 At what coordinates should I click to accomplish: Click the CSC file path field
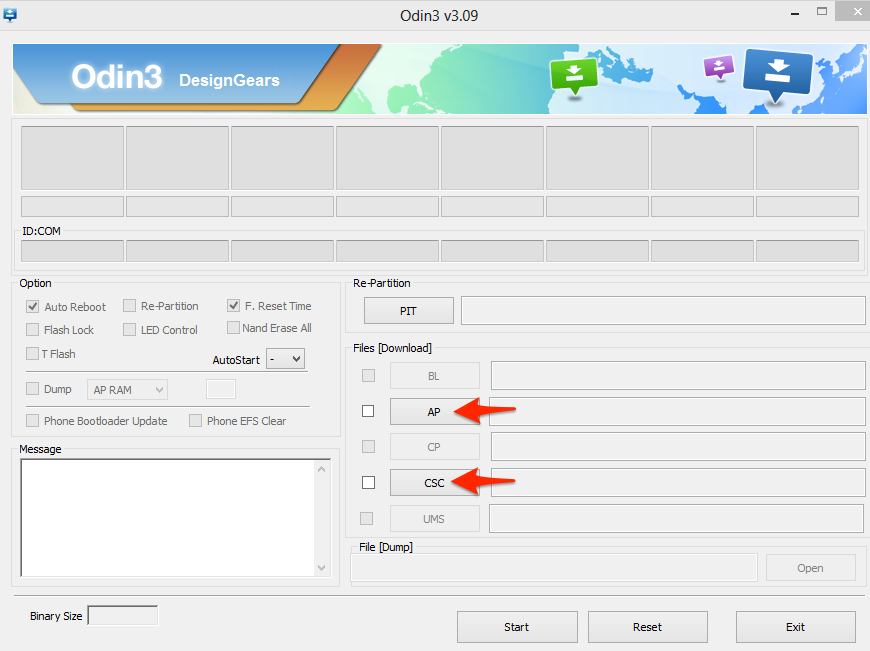[x=677, y=482]
